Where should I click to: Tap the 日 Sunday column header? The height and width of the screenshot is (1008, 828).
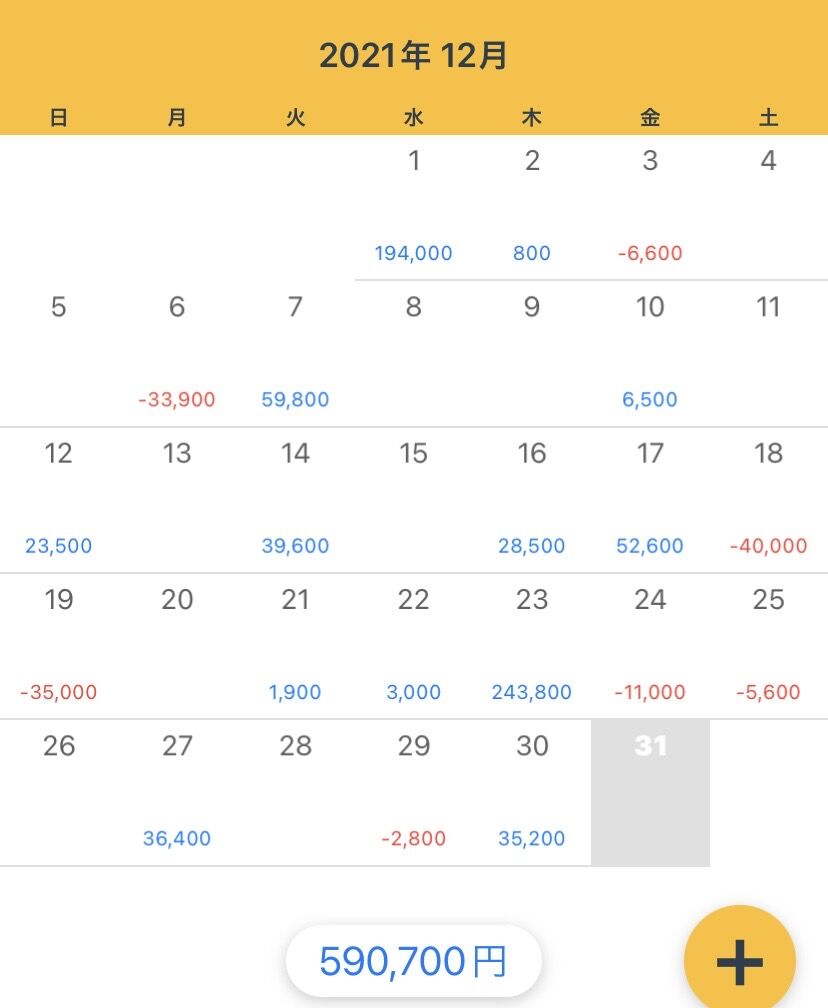click(59, 118)
